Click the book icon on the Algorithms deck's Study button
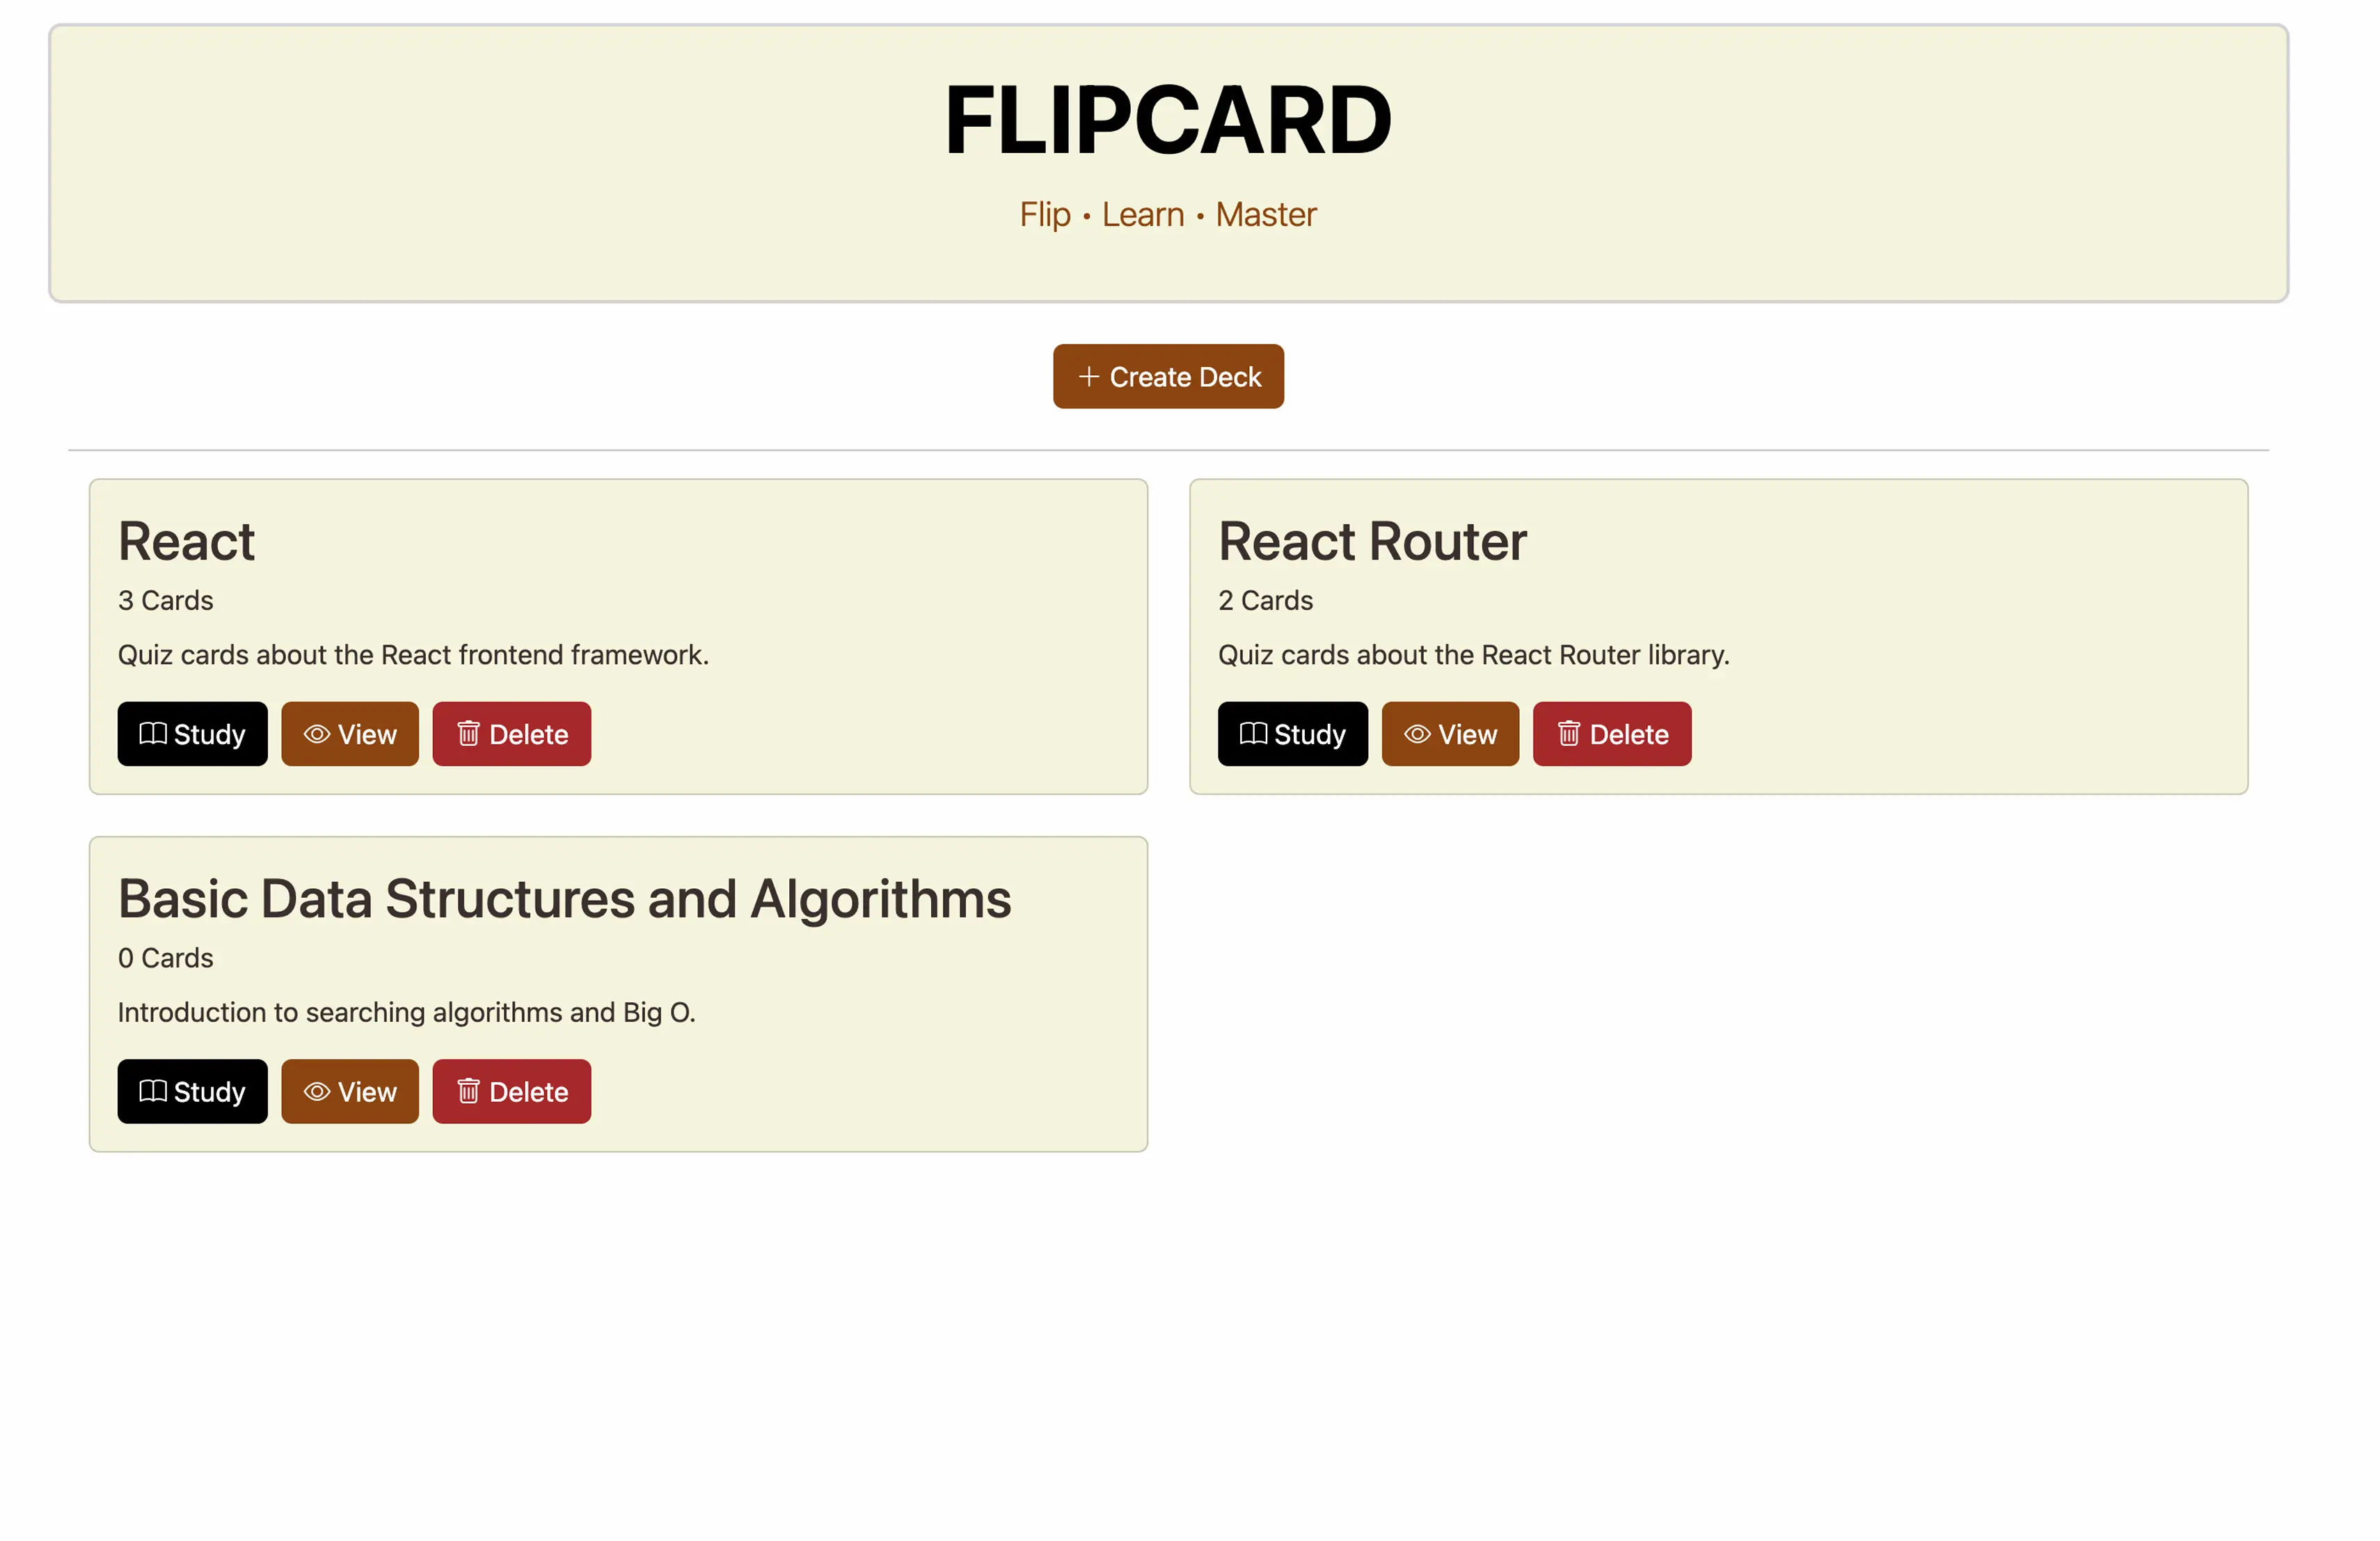This screenshot has height=1541, width=2380. pyautogui.click(x=153, y=1090)
